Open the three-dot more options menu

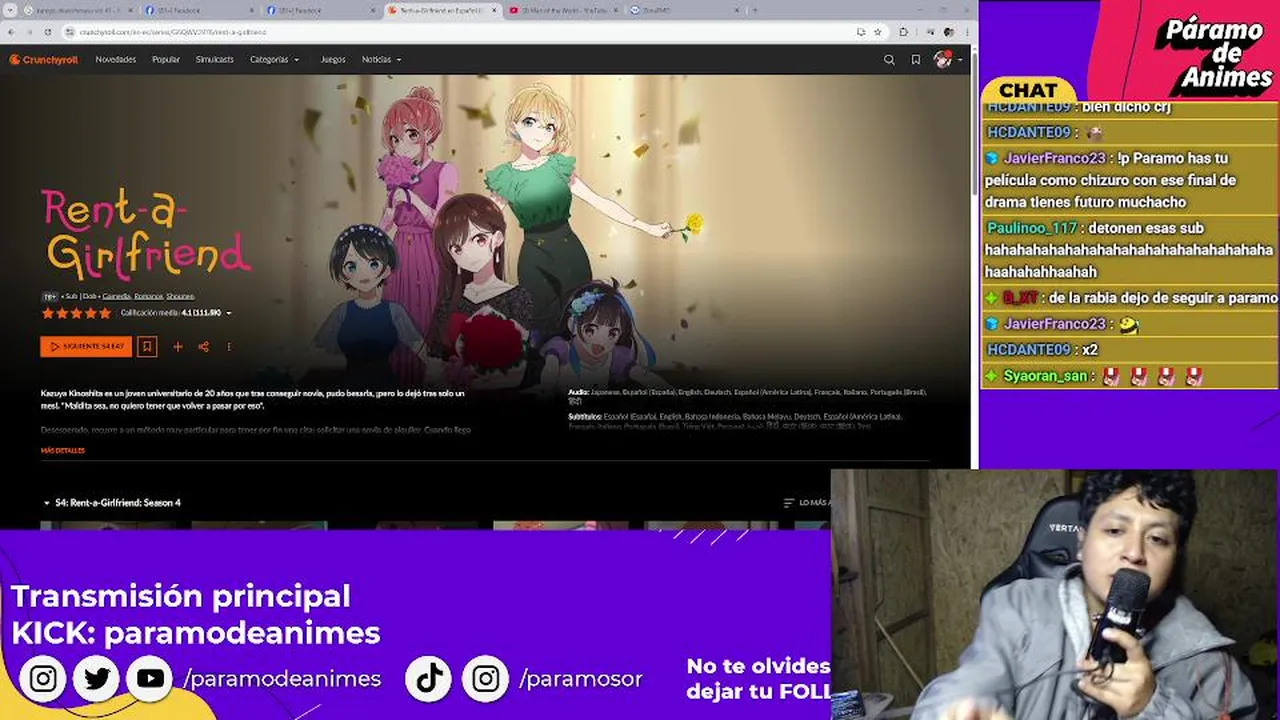(x=229, y=347)
